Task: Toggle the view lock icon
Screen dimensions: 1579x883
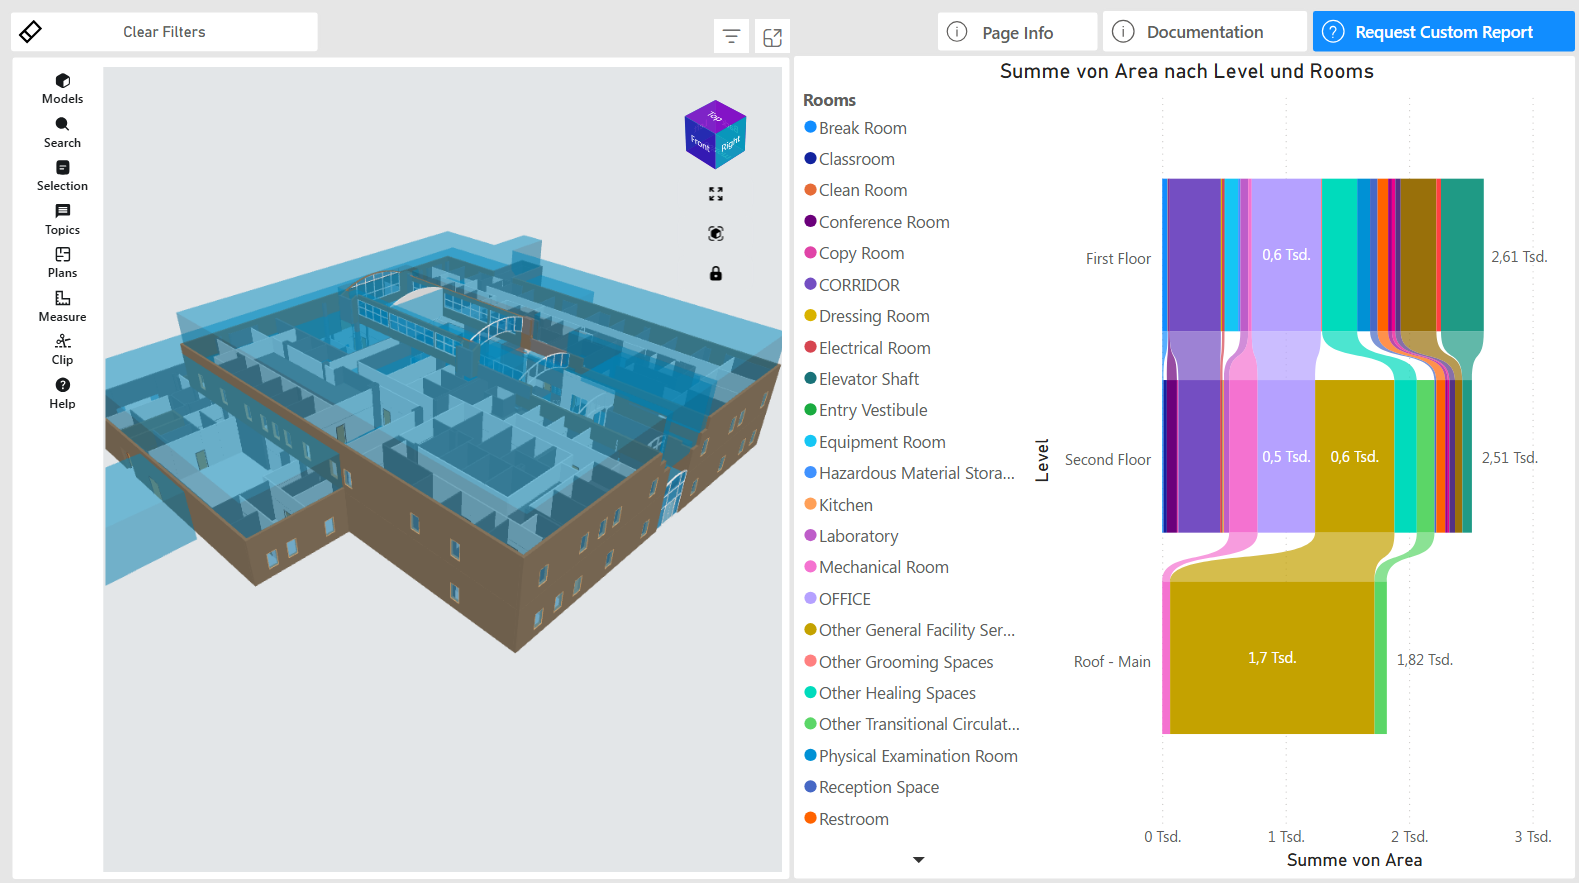Action: click(x=716, y=273)
